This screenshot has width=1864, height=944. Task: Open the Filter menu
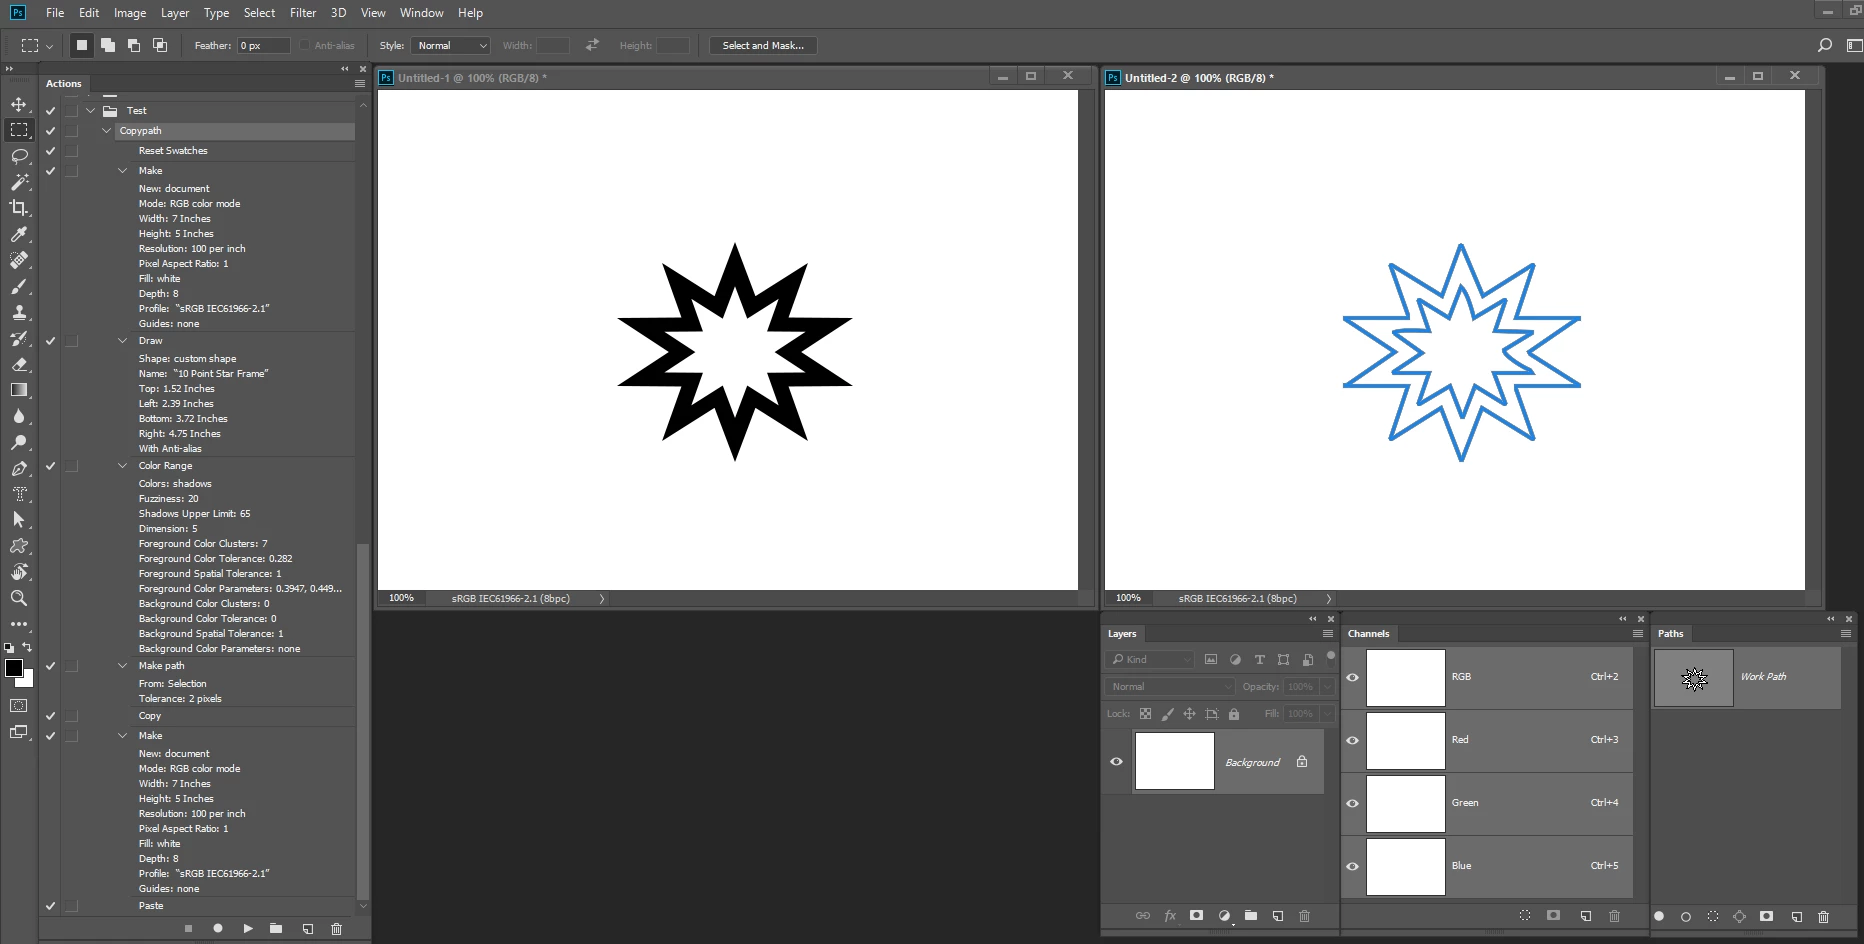[x=303, y=13]
